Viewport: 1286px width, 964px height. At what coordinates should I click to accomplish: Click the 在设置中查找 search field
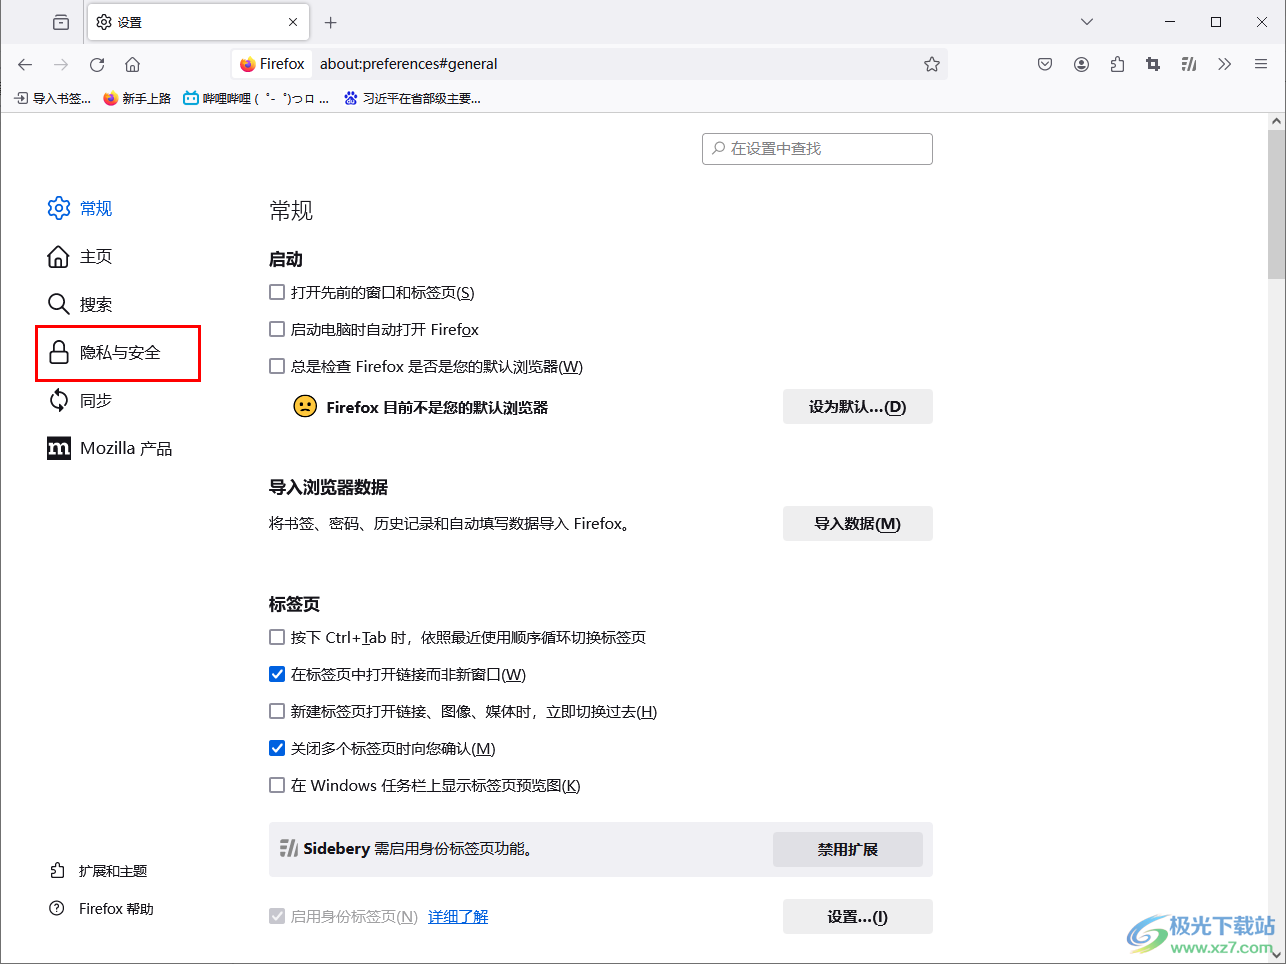(817, 148)
